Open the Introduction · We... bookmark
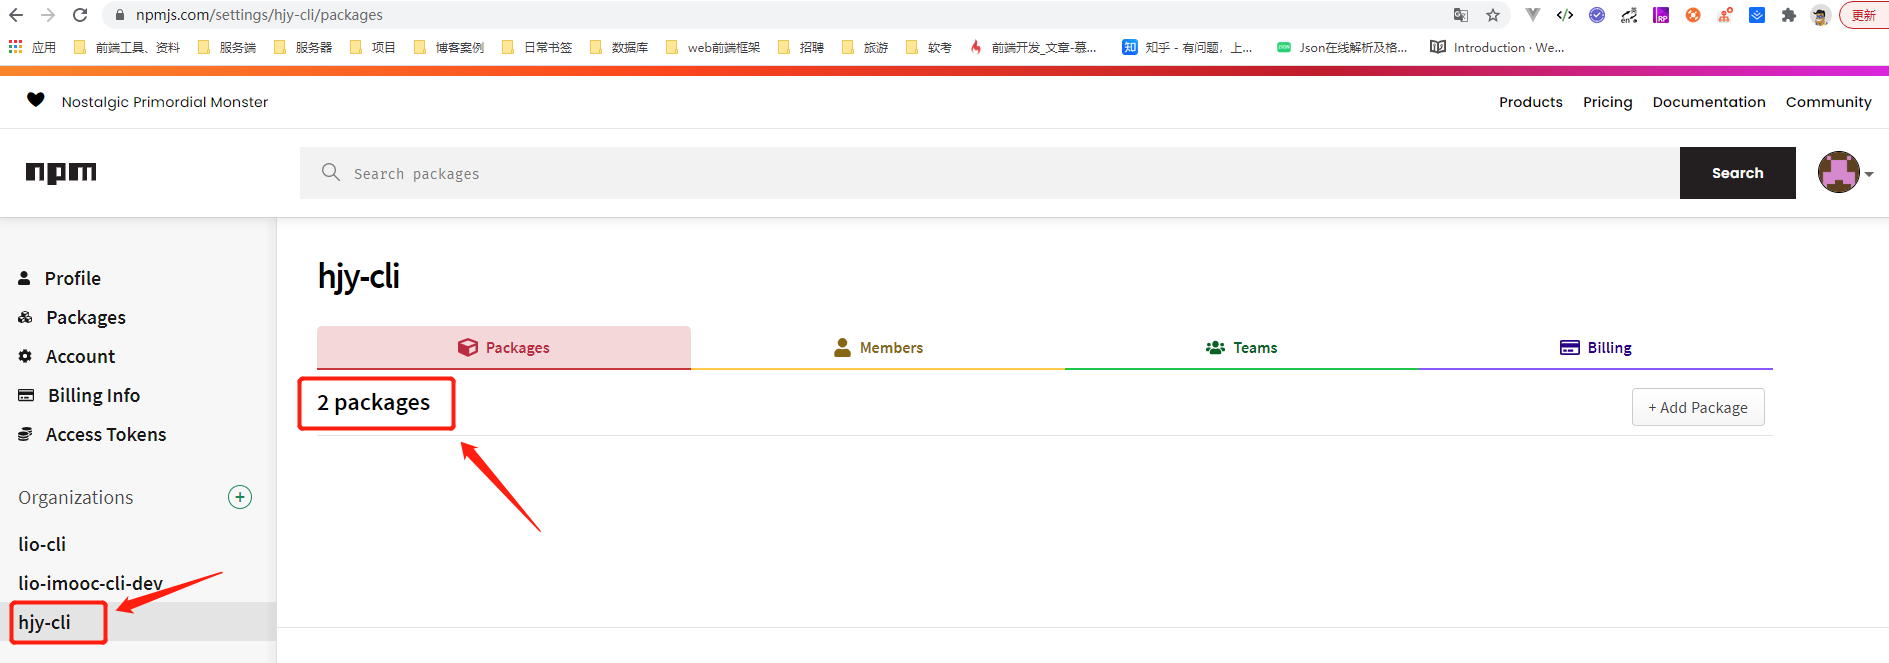This screenshot has height=663, width=1889. pyautogui.click(x=1497, y=47)
